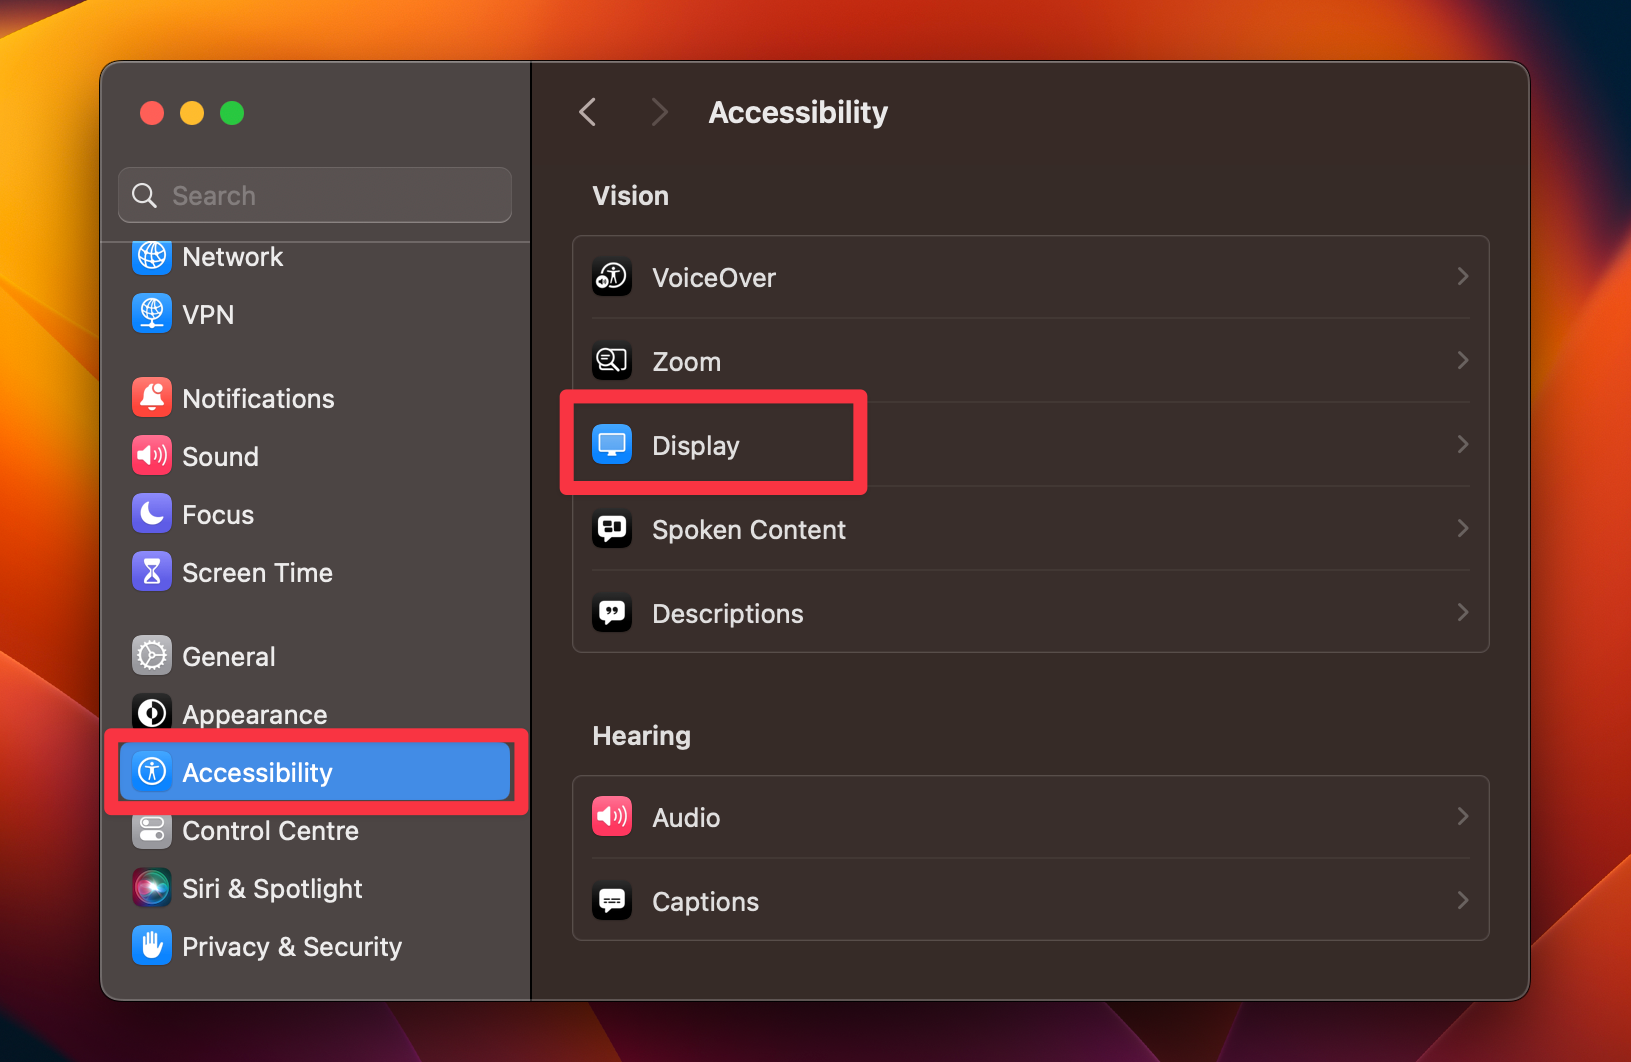Select the Focus moon icon
This screenshot has width=1631, height=1062.
(x=151, y=513)
